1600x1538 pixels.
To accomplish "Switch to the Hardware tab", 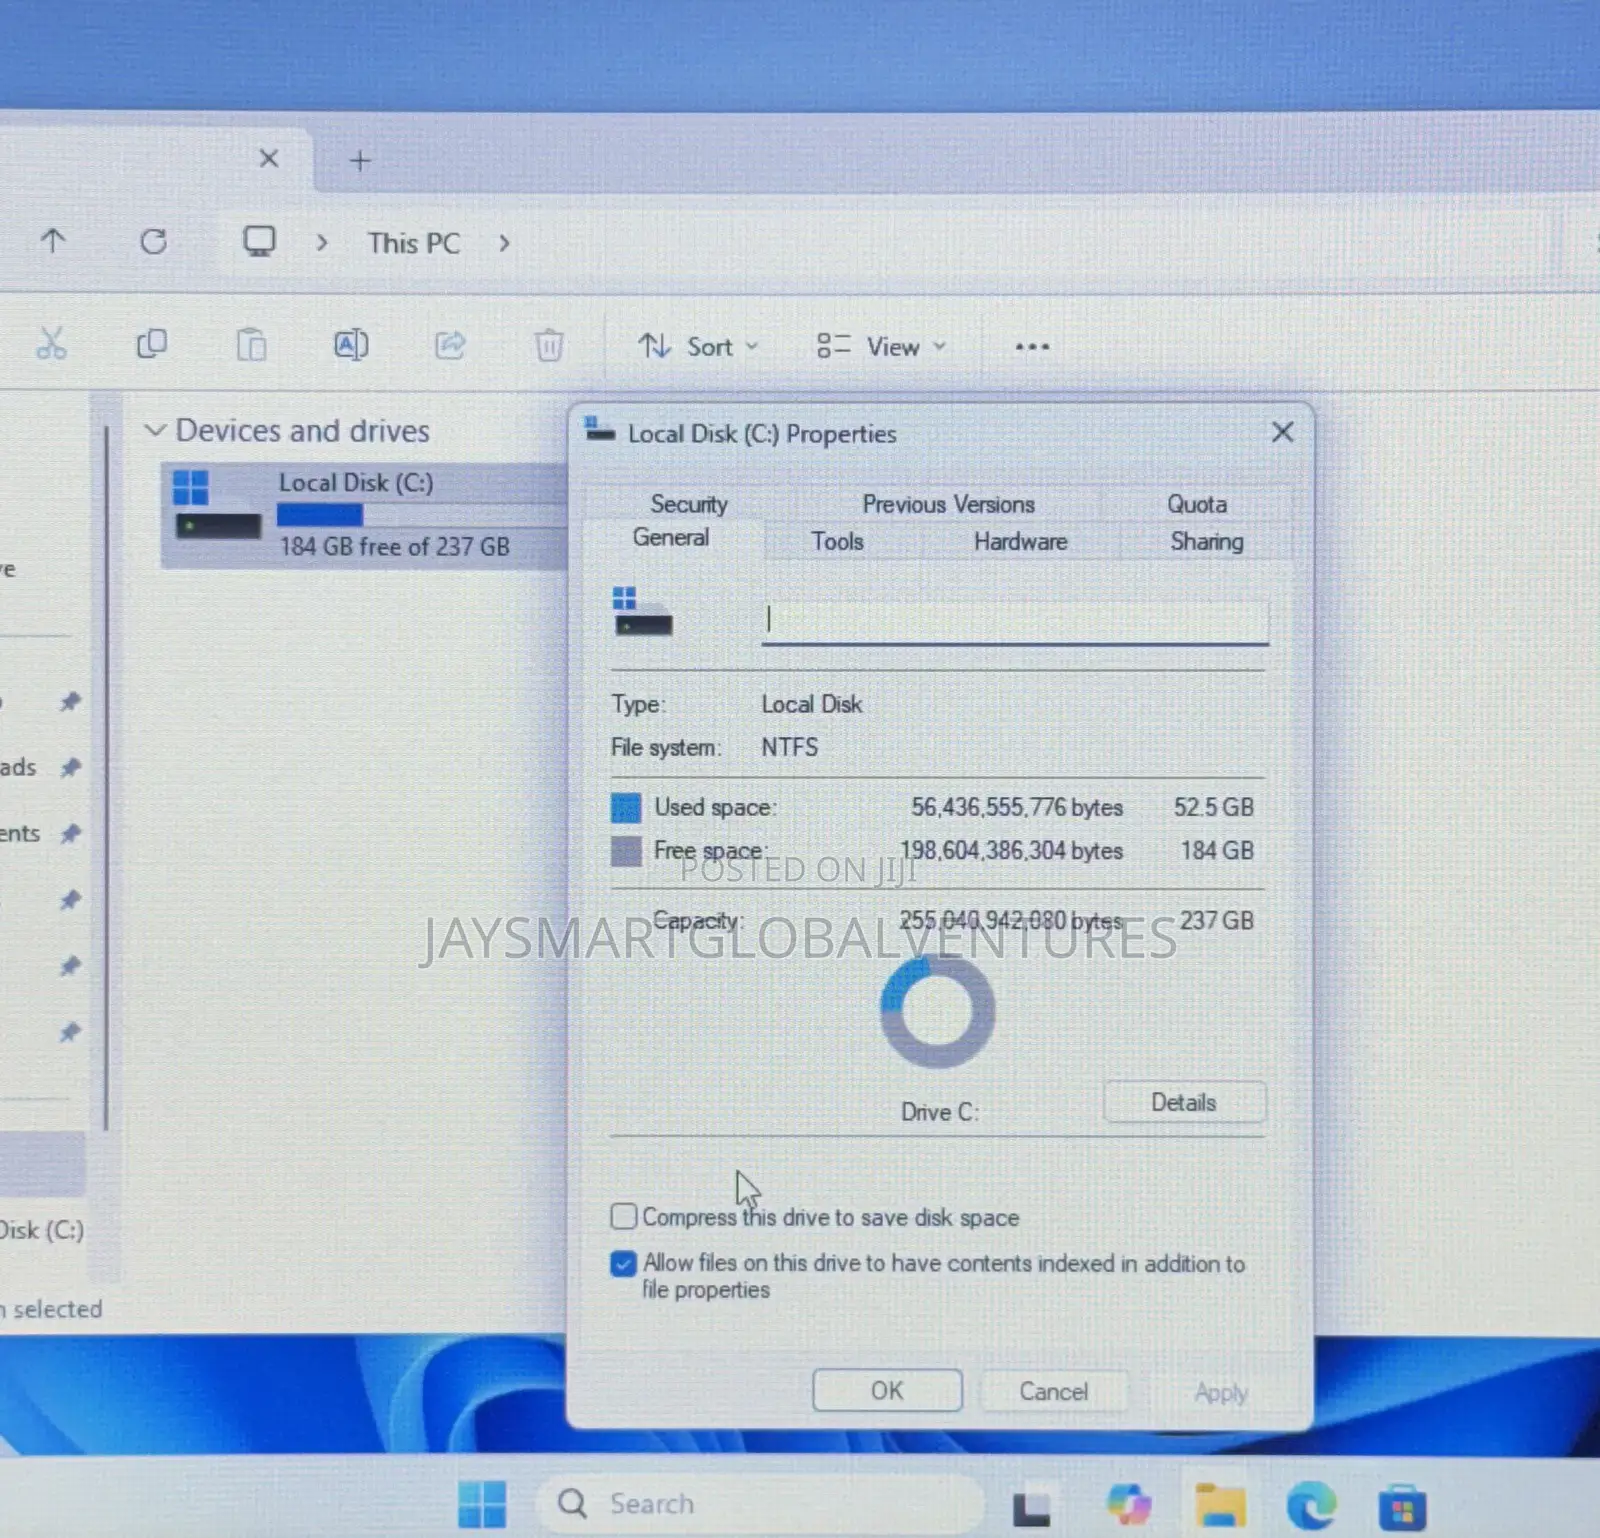I will tap(1020, 541).
